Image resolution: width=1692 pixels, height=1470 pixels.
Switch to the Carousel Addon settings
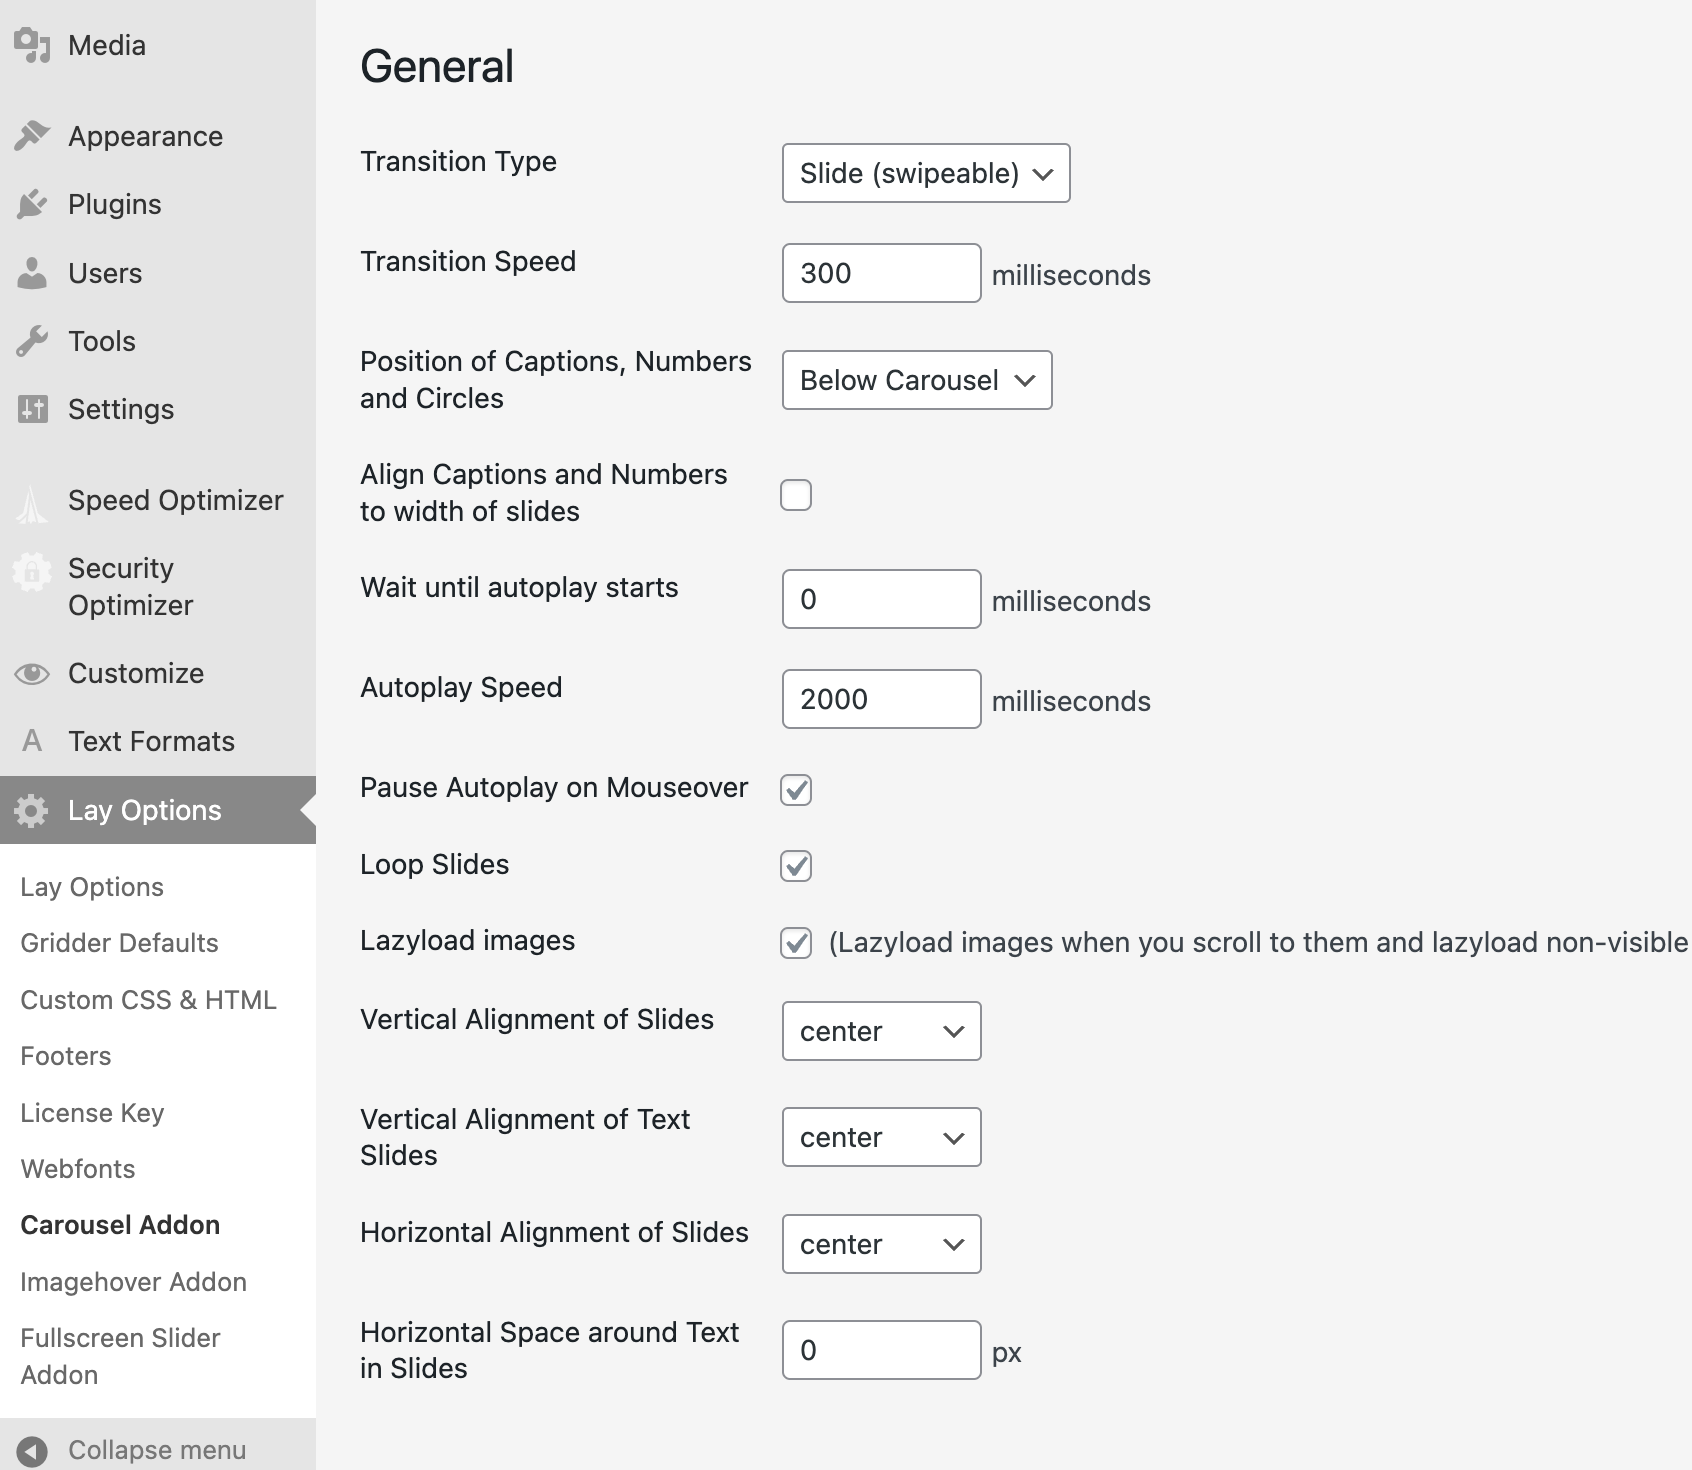point(120,1224)
